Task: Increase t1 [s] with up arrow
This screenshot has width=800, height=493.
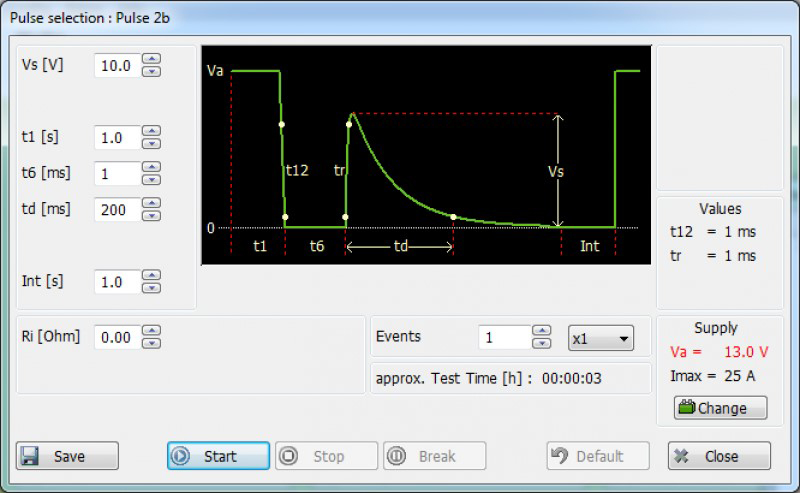Action: click(152, 131)
